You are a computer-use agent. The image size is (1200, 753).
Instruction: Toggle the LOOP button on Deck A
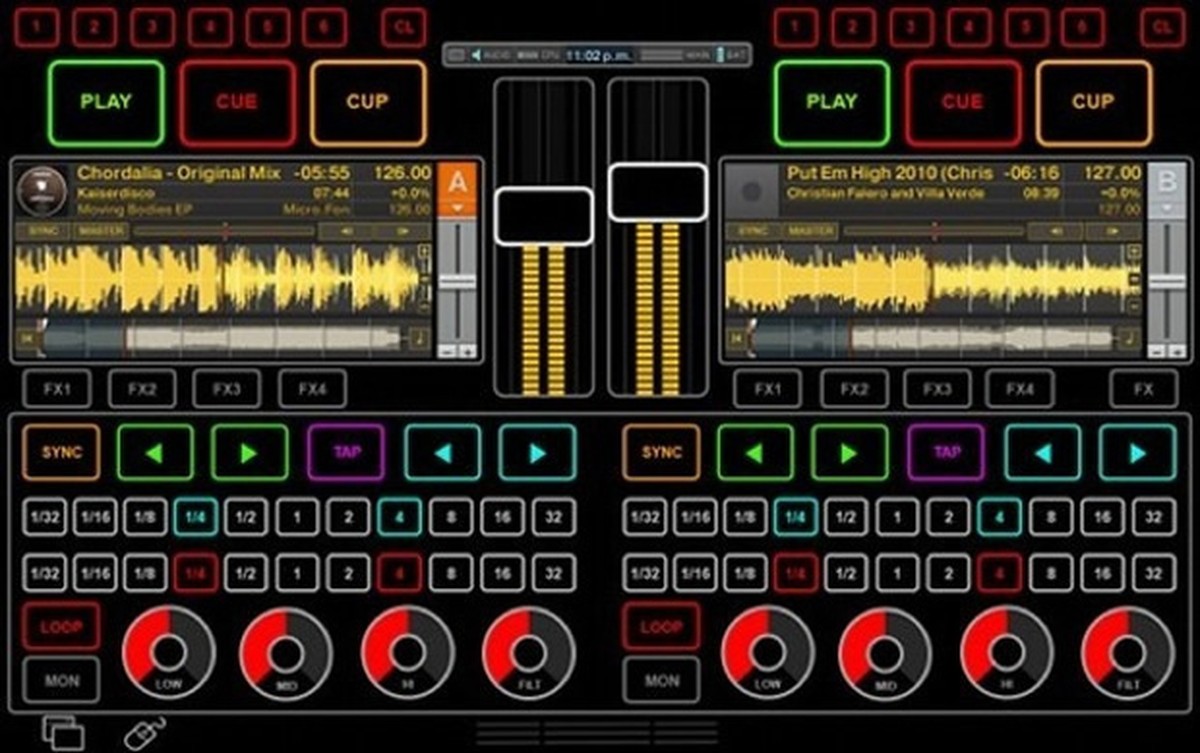click(x=62, y=627)
